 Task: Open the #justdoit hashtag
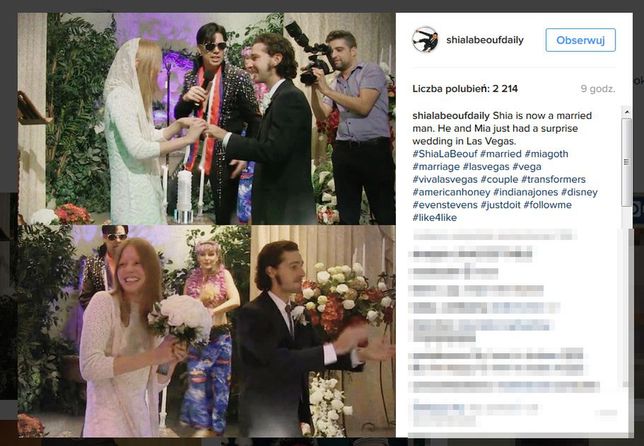pos(500,205)
